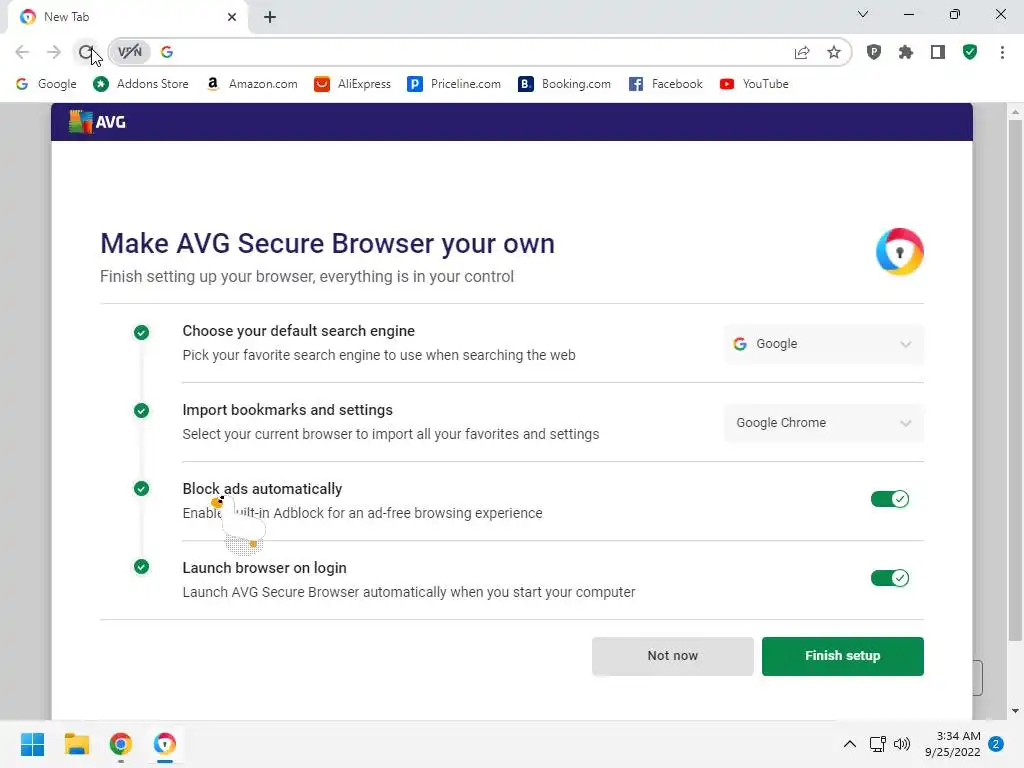Screen dimensions: 1024x768
Task: Disable Block ads automatically toggle
Action: 889,499
